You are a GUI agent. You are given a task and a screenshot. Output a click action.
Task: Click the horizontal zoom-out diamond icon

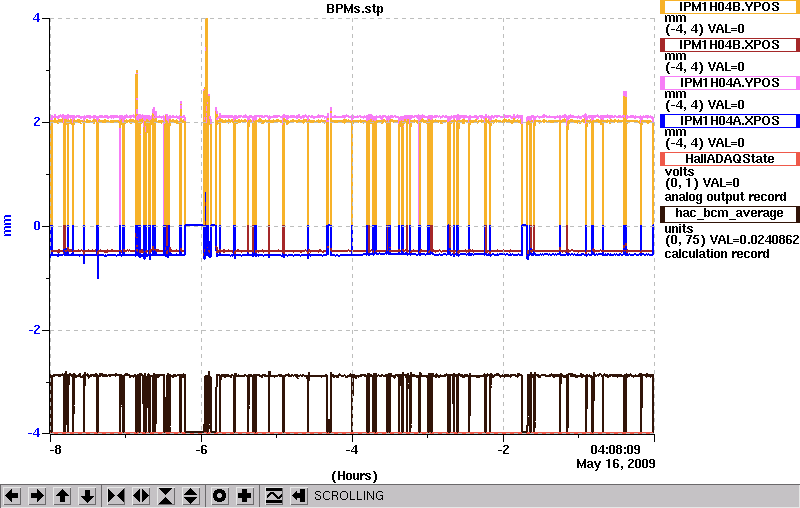coord(141,496)
